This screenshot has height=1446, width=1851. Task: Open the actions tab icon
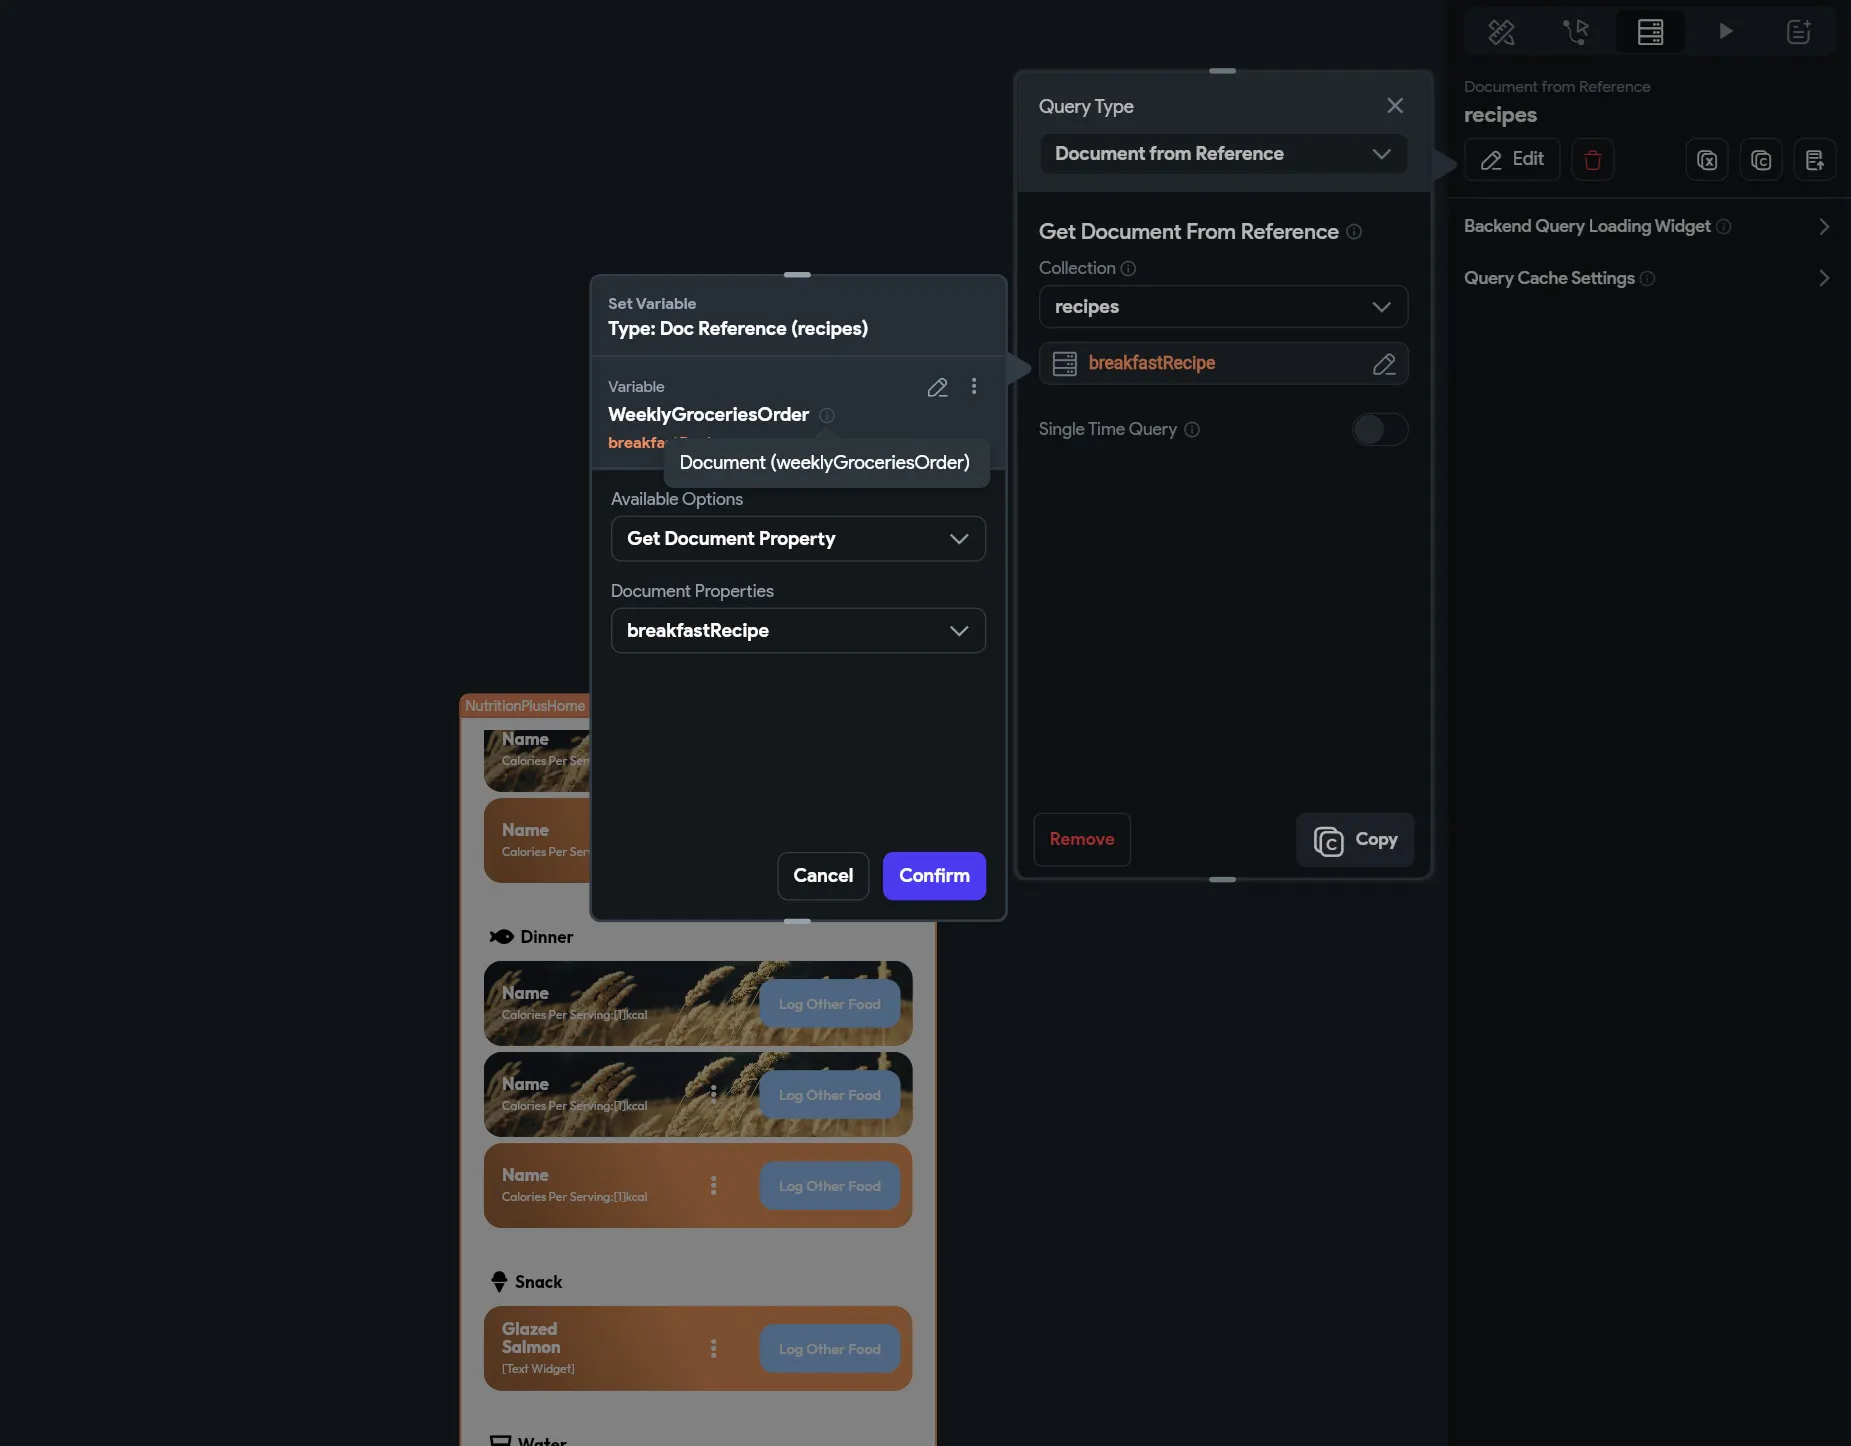click(x=1576, y=32)
